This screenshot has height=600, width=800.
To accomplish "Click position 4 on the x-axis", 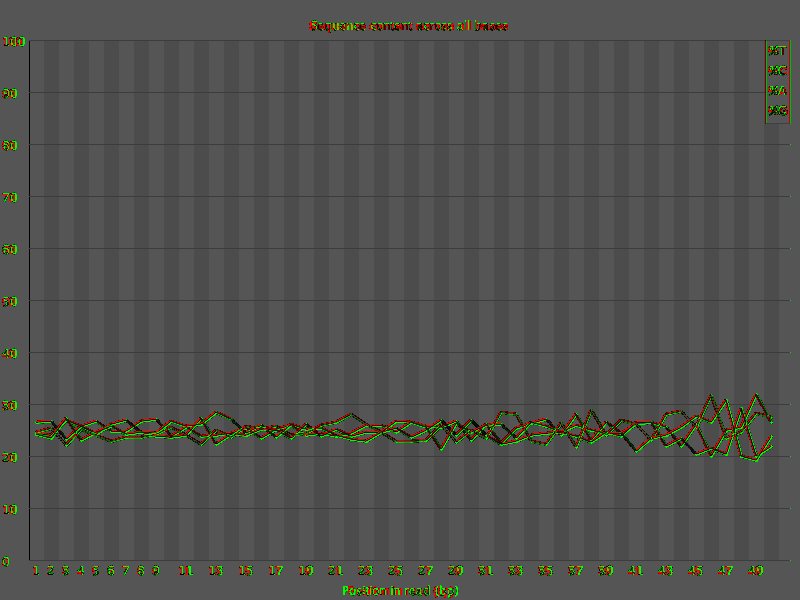I will [81, 571].
